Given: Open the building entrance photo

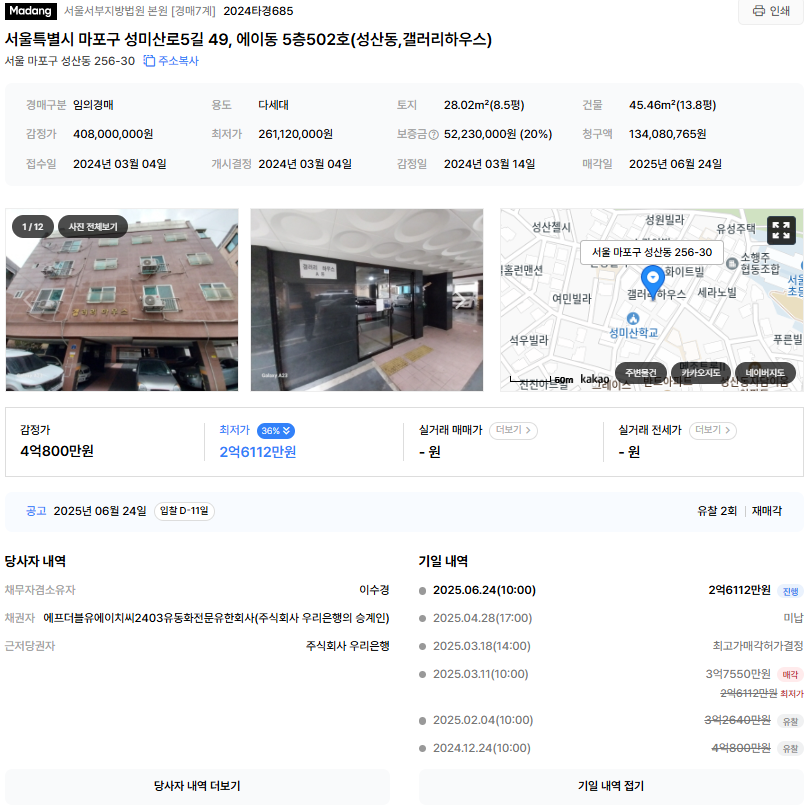Looking at the screenshot, I should (366, 300).
